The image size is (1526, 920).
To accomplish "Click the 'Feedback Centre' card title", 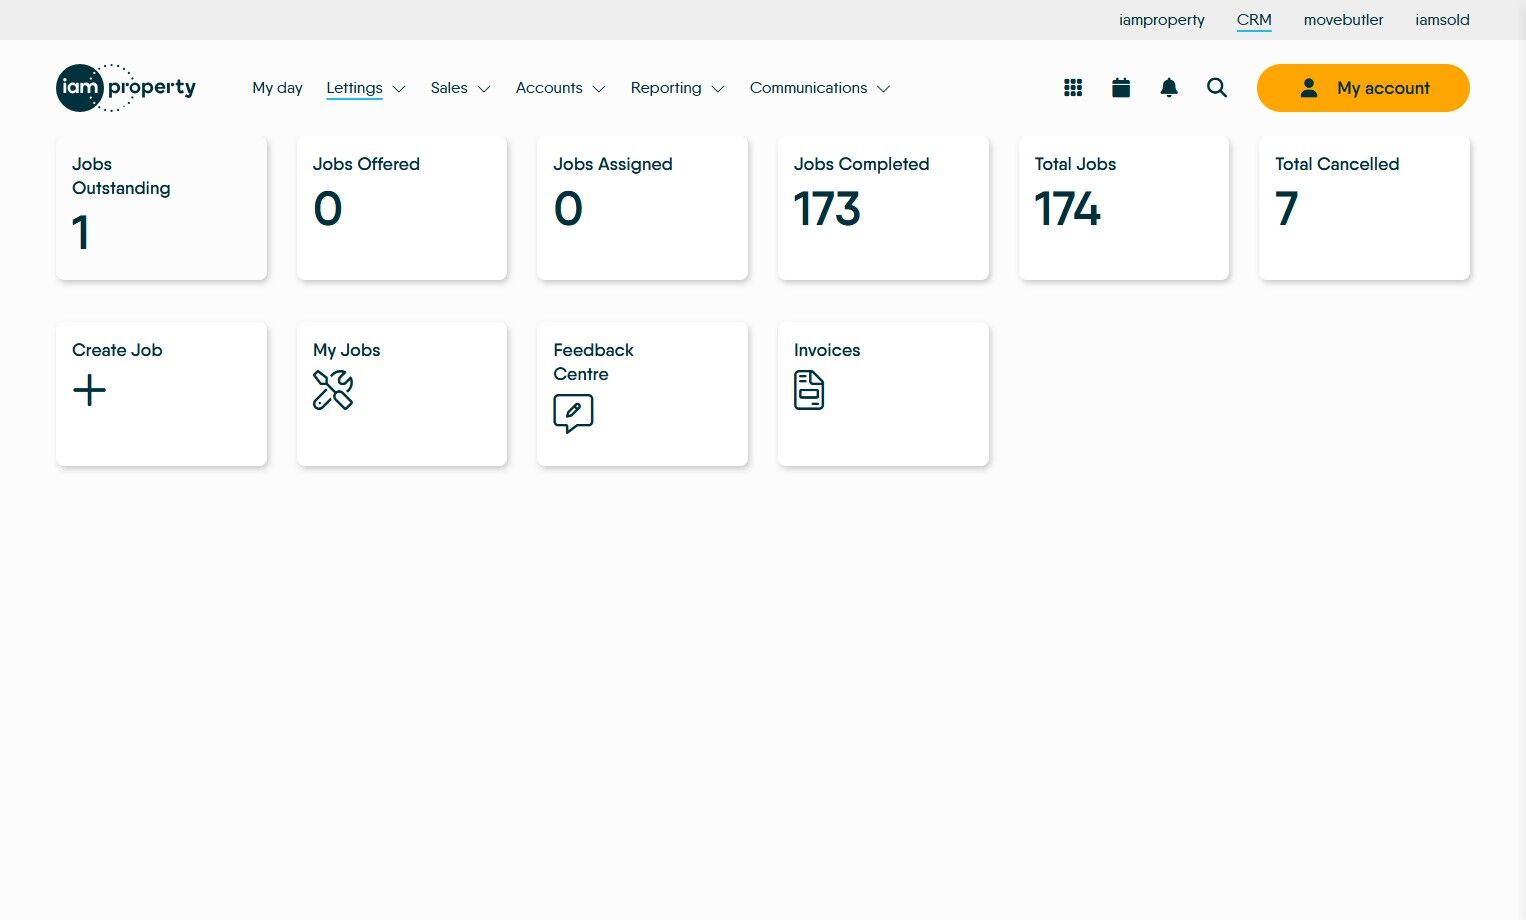I will click(593, 362).
